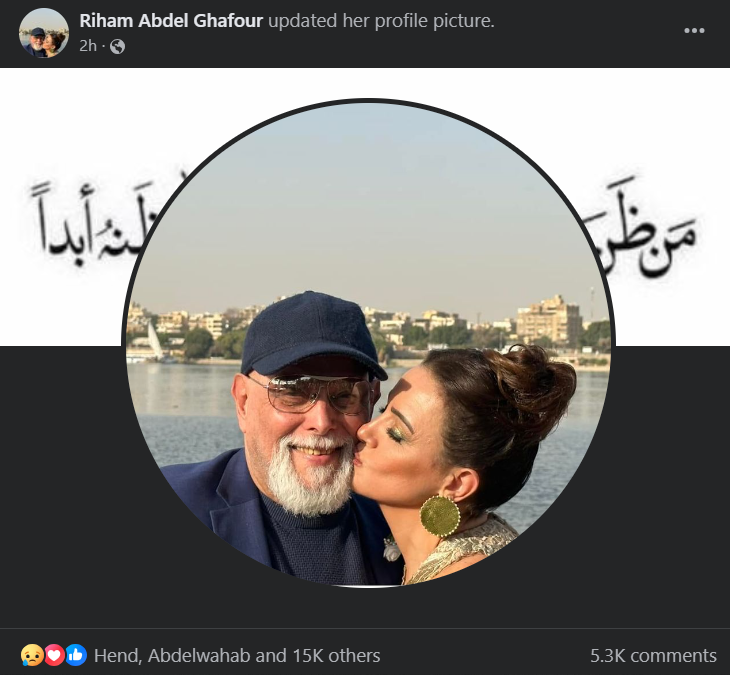Click the '15K others' reactions count
730x675 pixels.
(x=336, y=655)
